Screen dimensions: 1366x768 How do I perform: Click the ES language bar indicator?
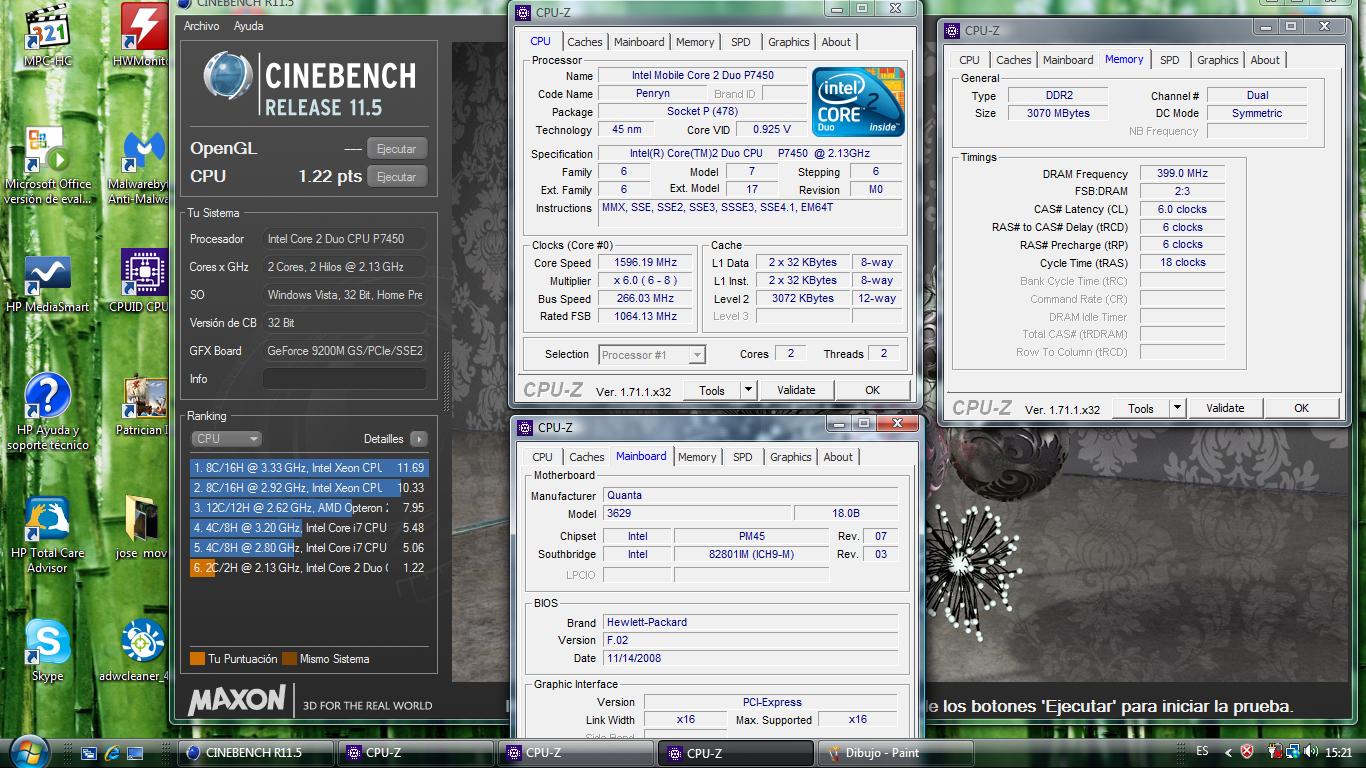click(1202, 752)
